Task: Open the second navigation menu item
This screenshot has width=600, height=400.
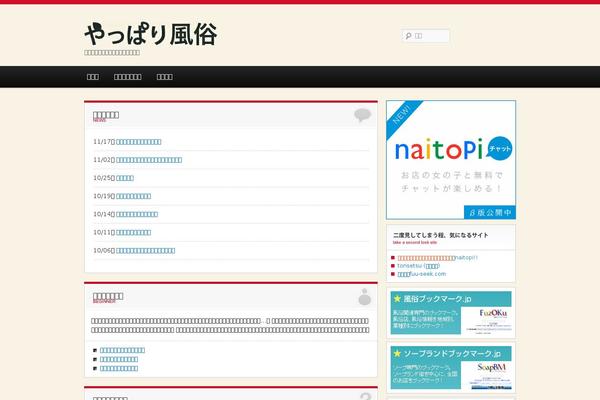Action: [127, 77]
